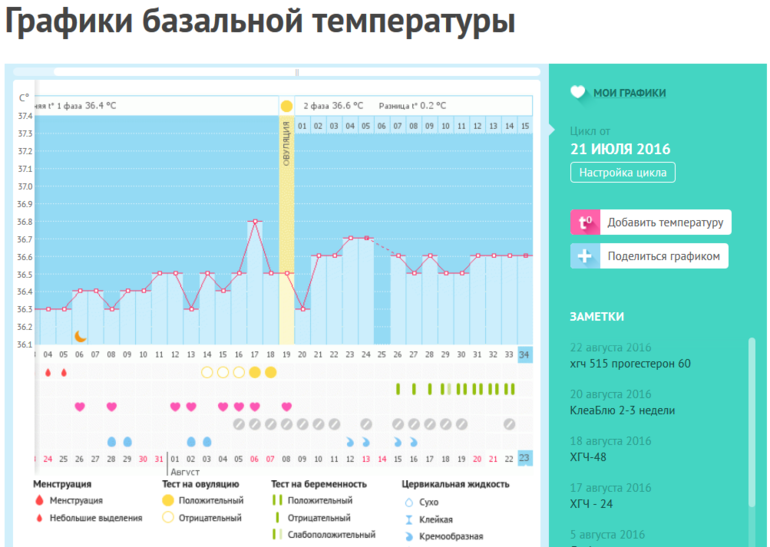Click the pink heart on cycle day 08
Viewport: 770px width, 547px height.
coord(111,407)
